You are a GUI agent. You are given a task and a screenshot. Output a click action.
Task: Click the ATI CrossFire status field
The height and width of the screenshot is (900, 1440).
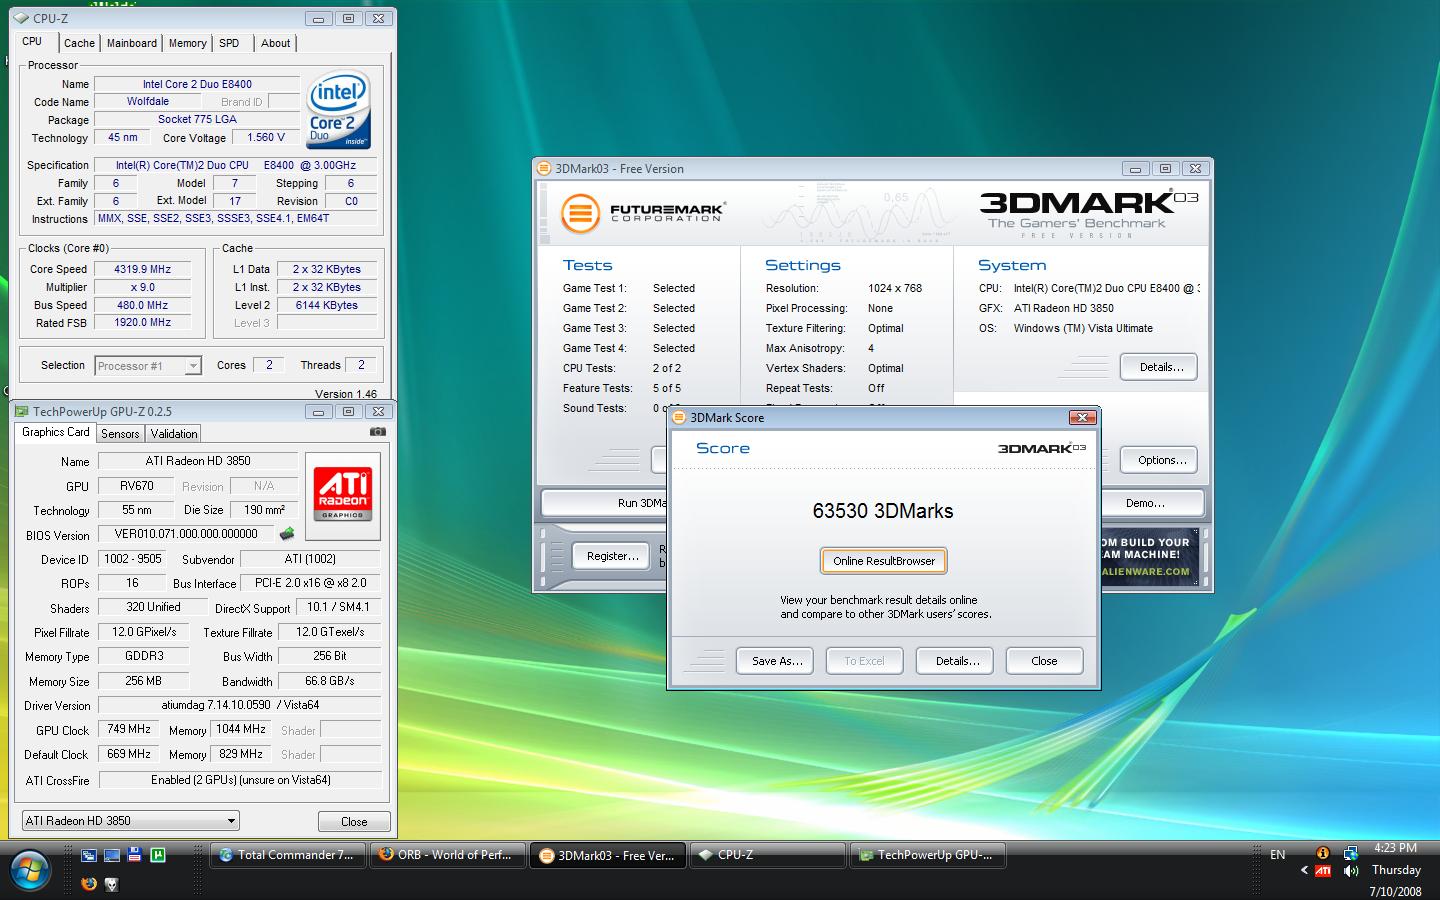[x=240, y=780]
